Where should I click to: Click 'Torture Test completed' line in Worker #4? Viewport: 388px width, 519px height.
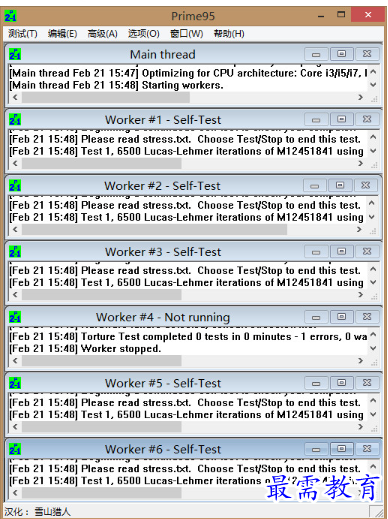188,337
